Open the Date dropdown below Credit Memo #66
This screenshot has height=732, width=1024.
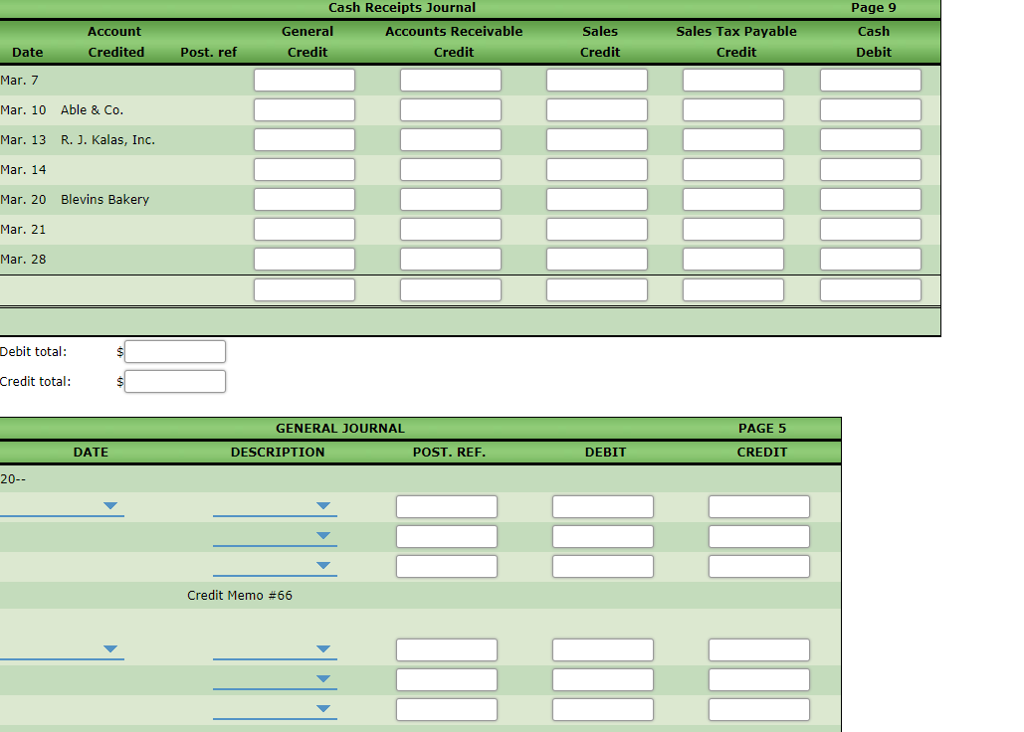110,649
